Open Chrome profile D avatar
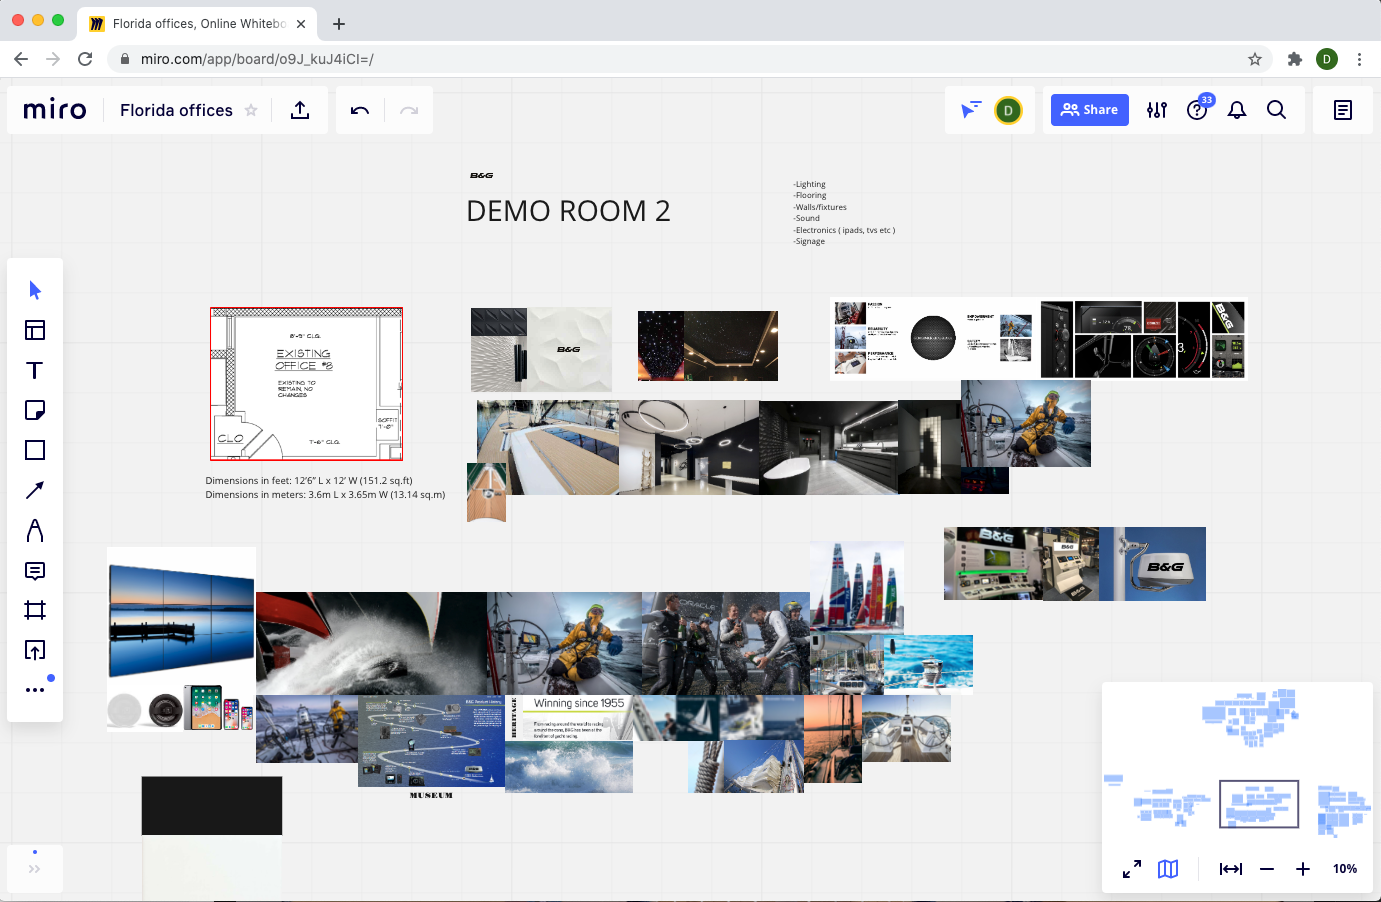 point(1327,59)
